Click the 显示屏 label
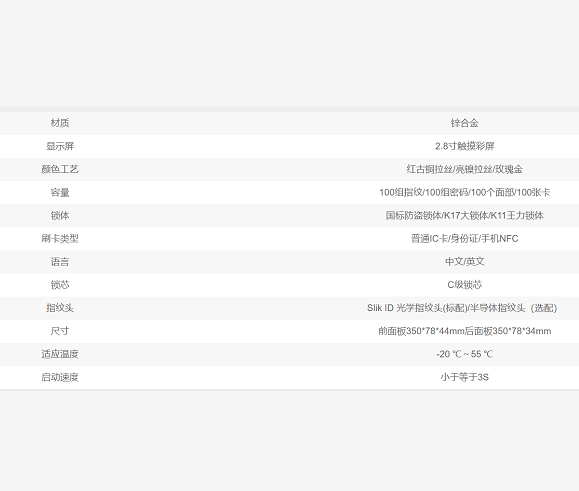 (x=60, y=146)
